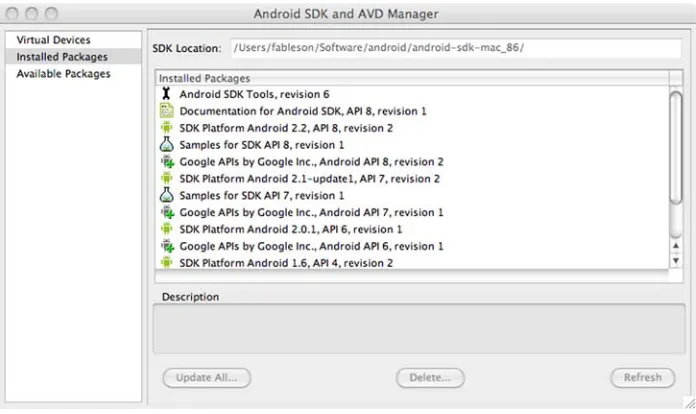The height and width of the screenshot is (414, 696).
Task: Click the SDK Location path field
Action: pyautogui.click(x=456, y=48)
